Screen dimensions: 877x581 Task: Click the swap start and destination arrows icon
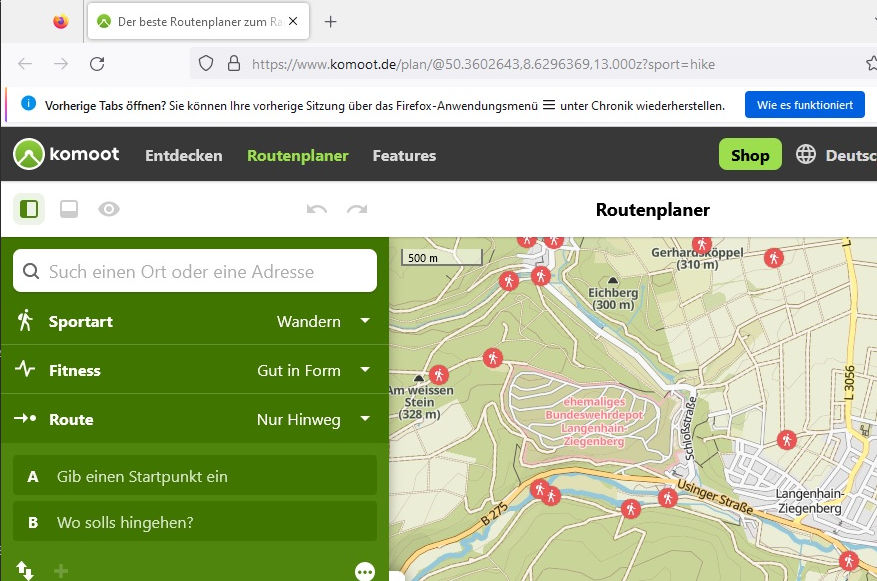point(25,571)
